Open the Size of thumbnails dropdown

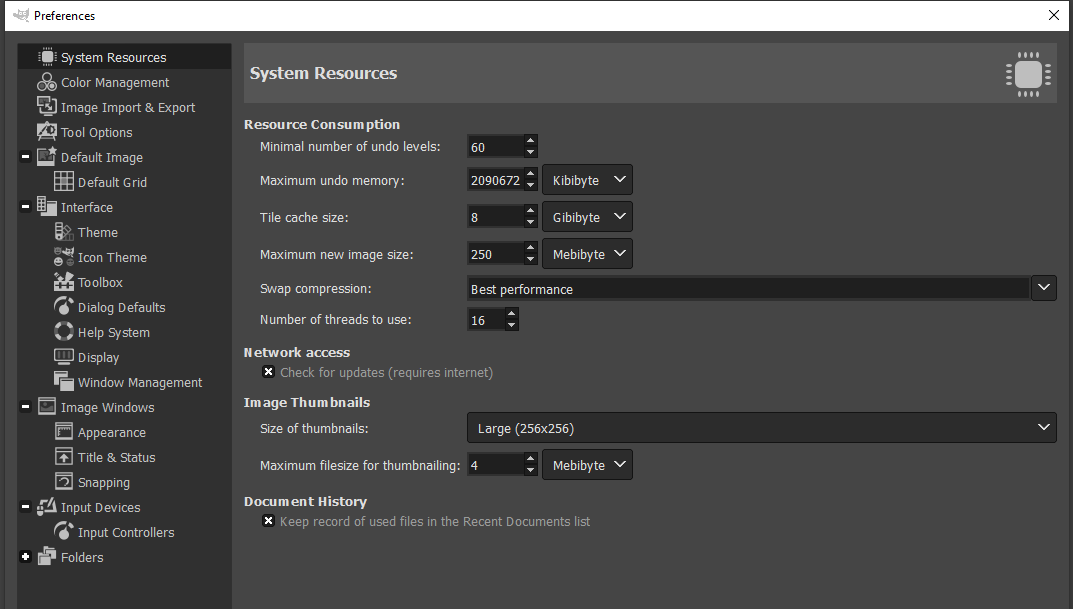coord(760,428)
